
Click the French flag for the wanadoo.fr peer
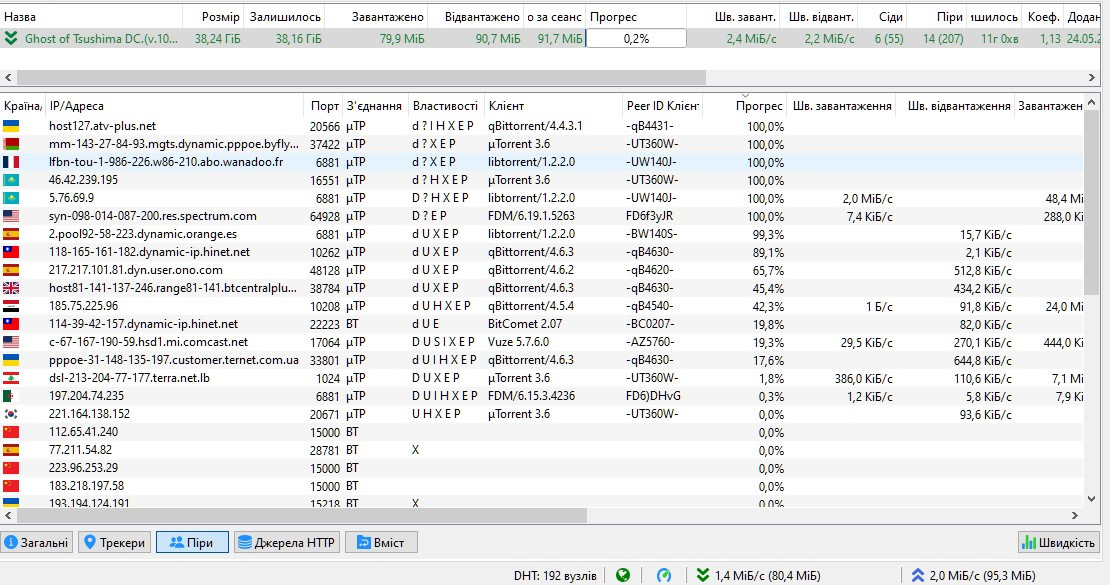[11, 162]
